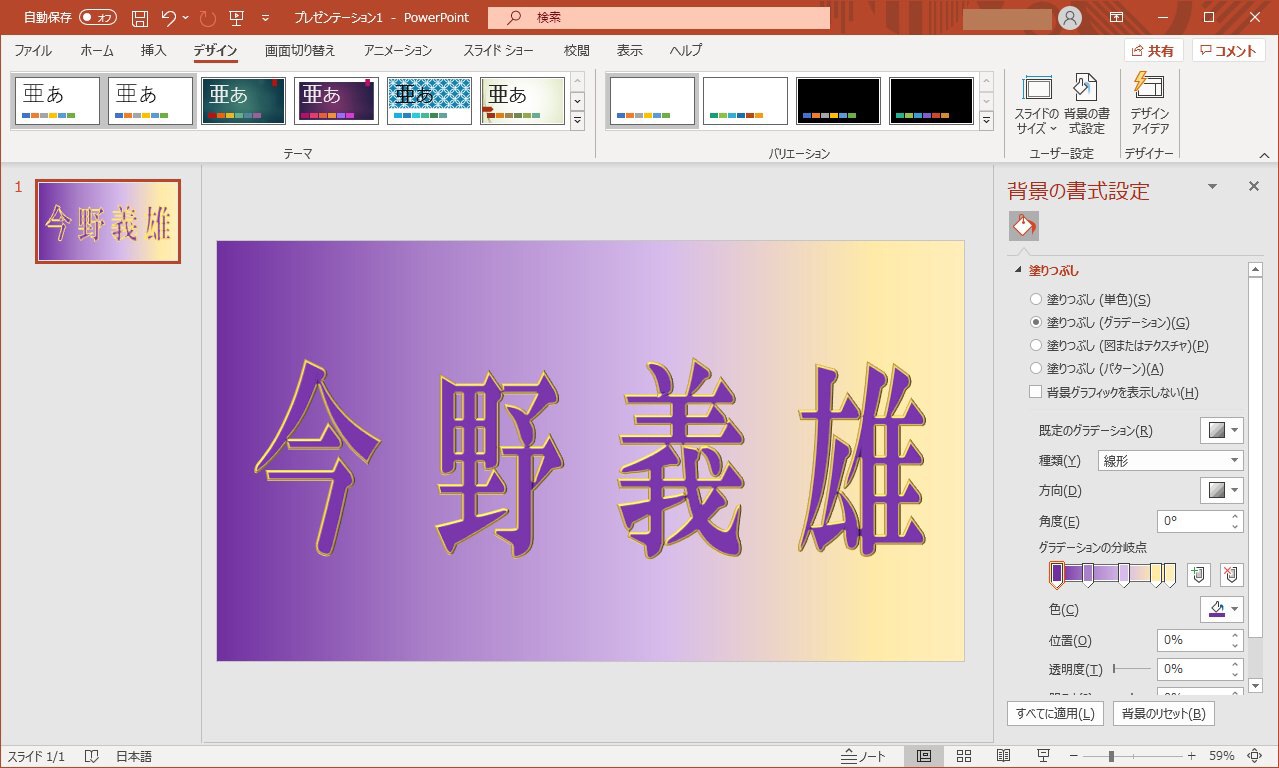The width and height of the screenshot is (1279, 768).
Task: Open the preset gradients (既定のグラデーション) dropdown
Action: pos(1221,430)
